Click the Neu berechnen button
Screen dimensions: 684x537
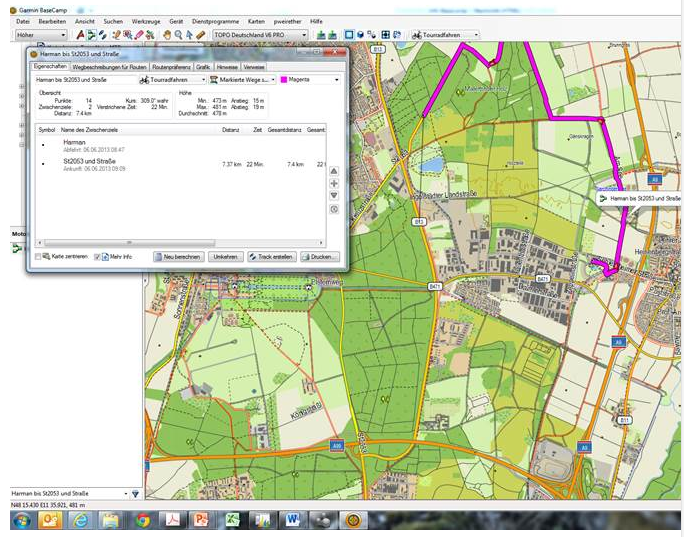point(179,257)
